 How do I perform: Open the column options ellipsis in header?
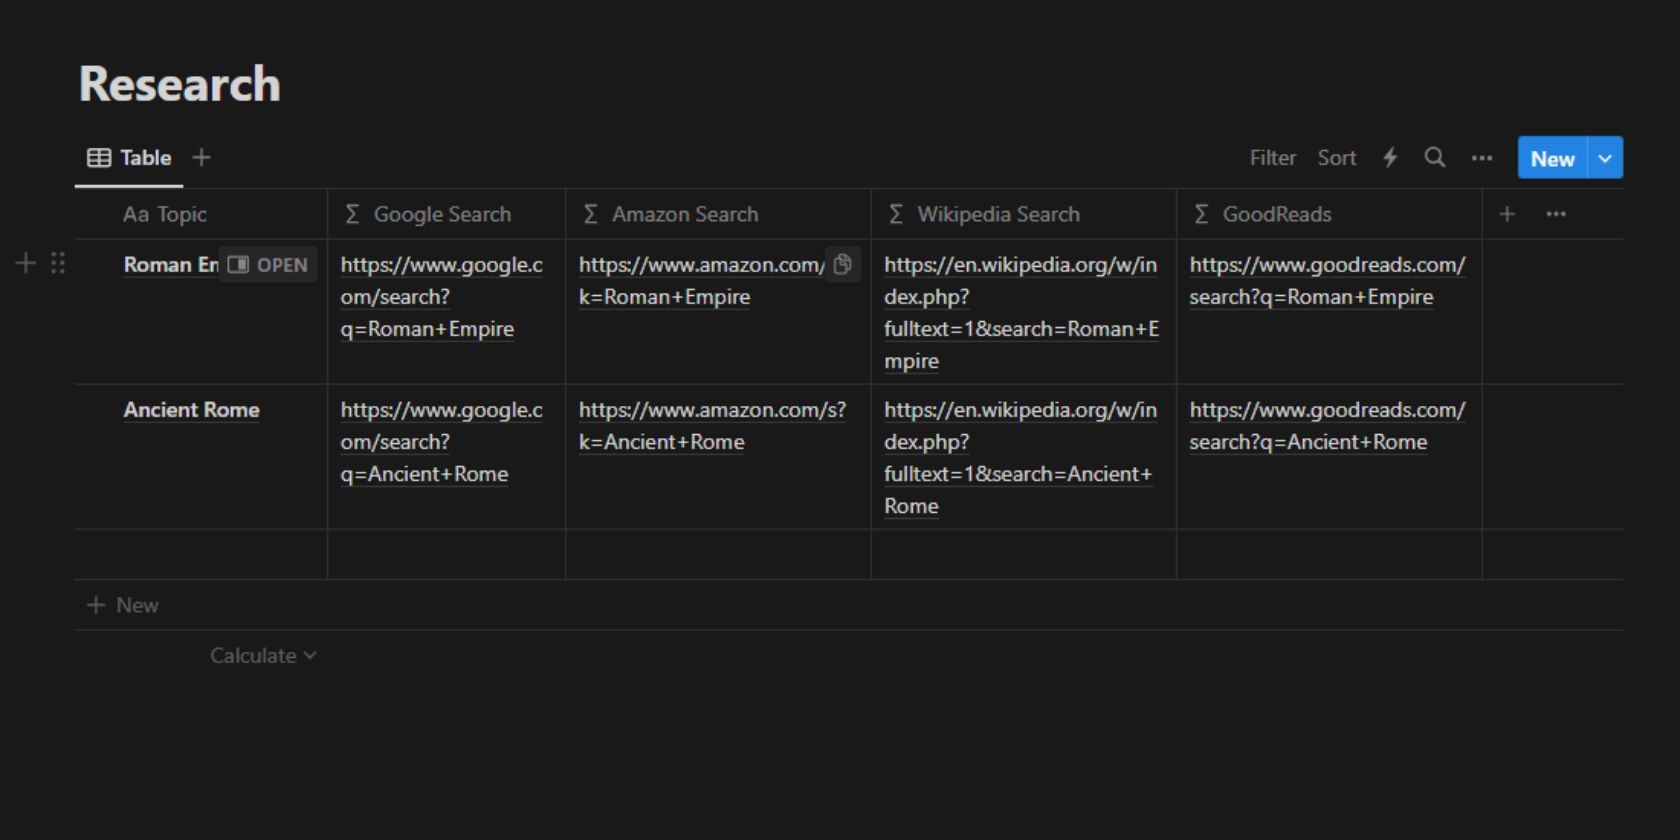[1555, 214]
